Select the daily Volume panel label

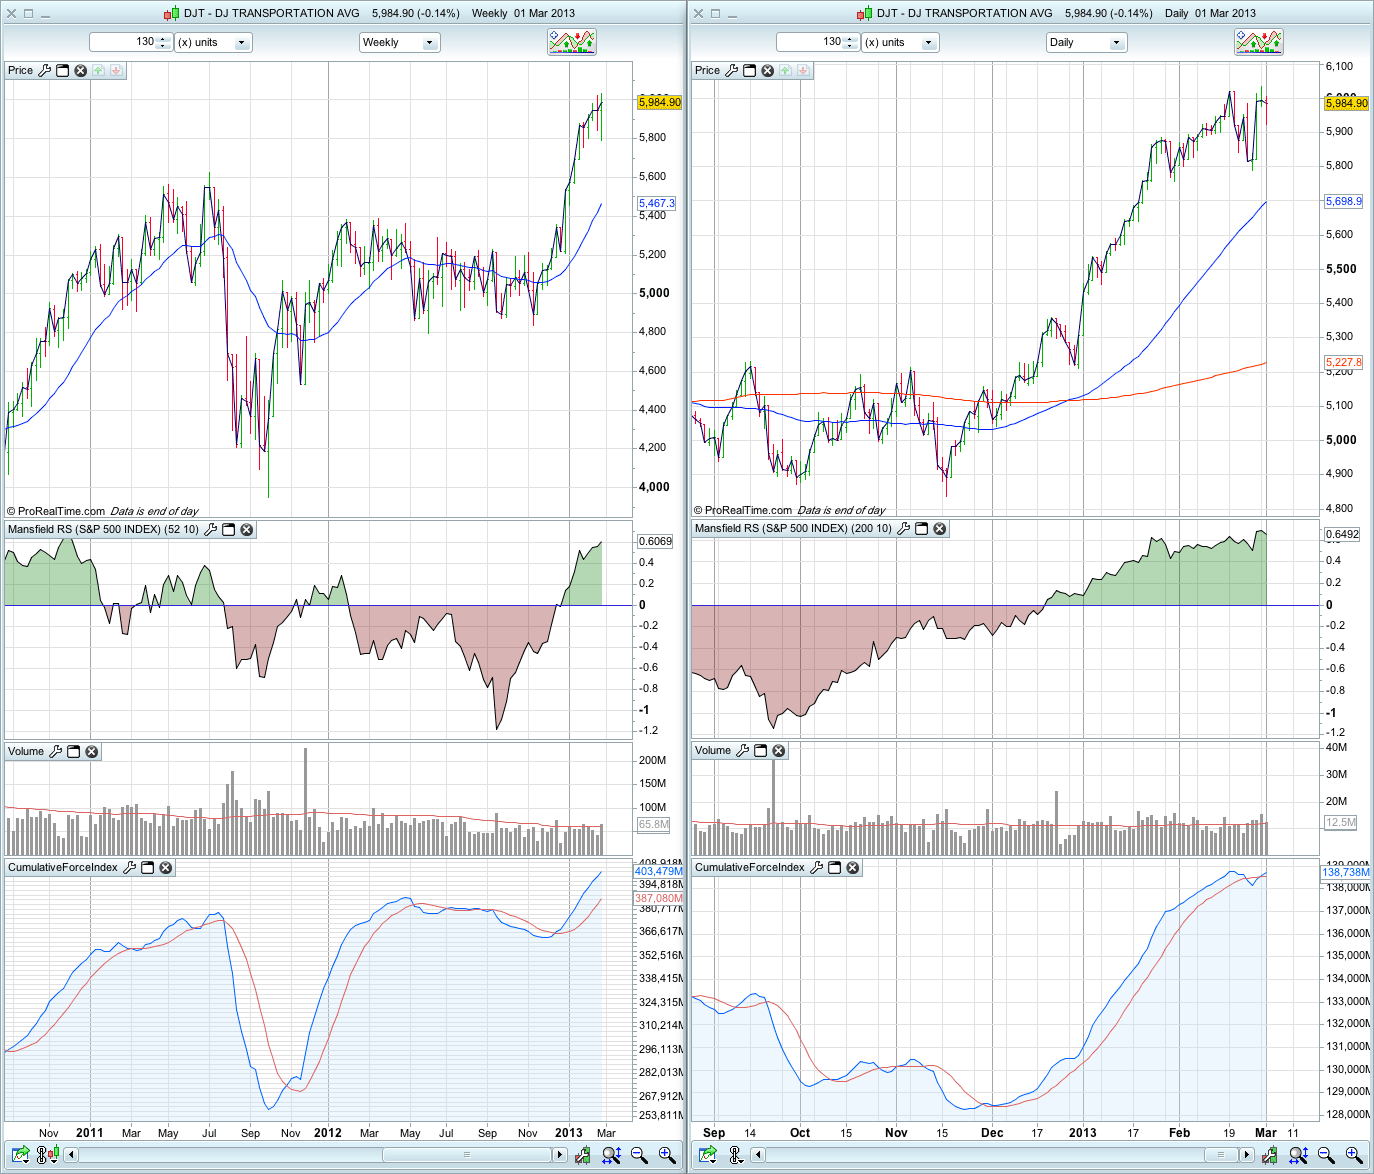(x=713, y=751)
